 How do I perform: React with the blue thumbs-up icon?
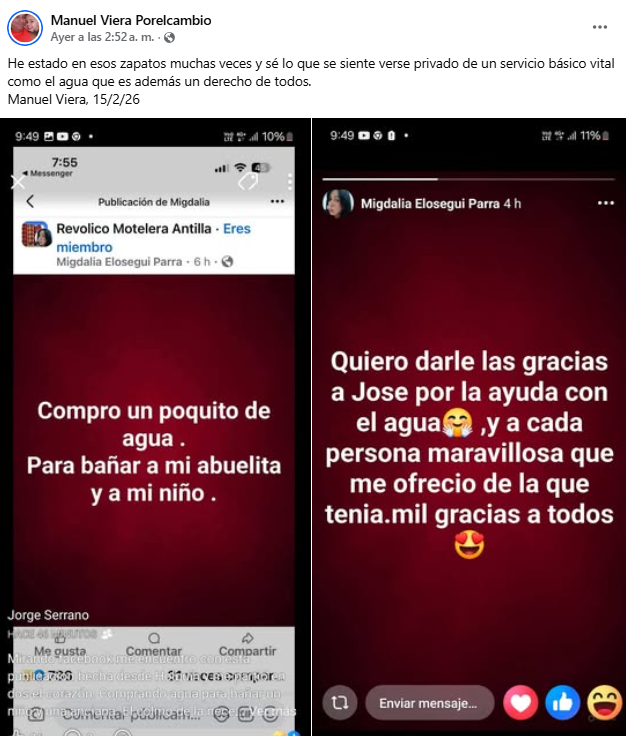[x=563, y=703]
